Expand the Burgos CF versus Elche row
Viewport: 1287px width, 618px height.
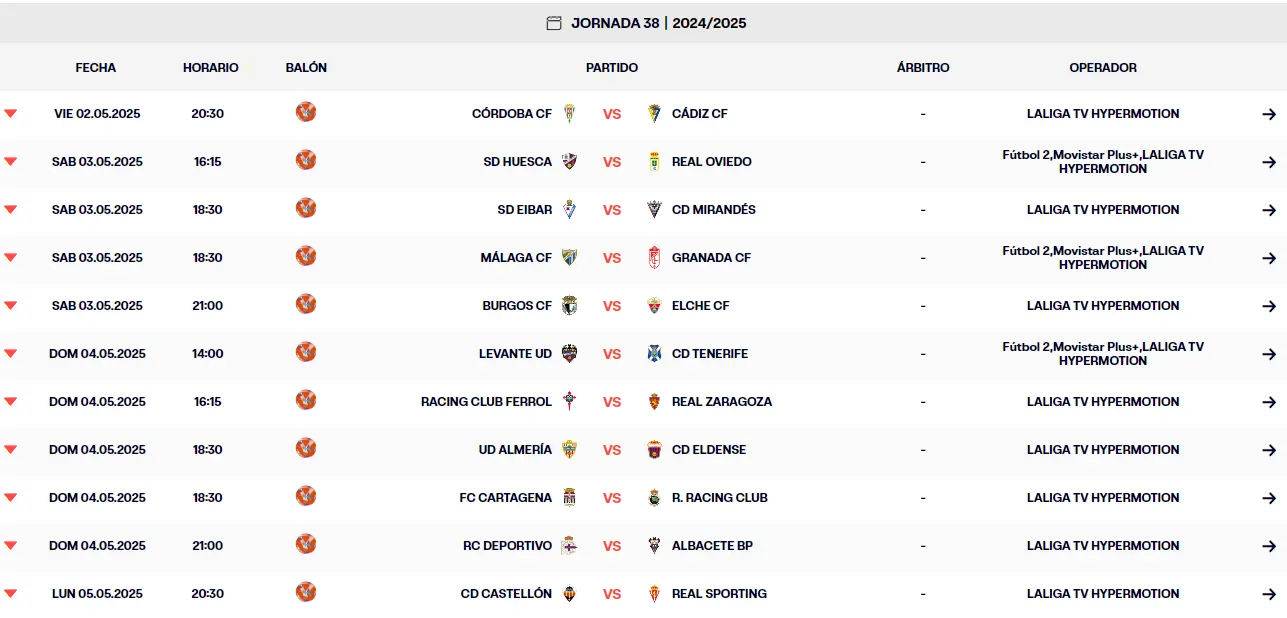pos(11,303)
